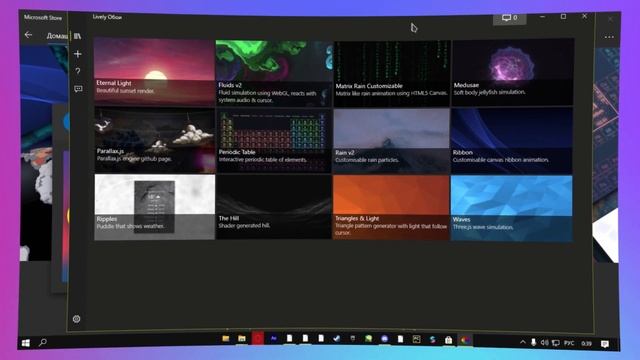Select the Parallax.js wallpaper tile

pos(155,140)
